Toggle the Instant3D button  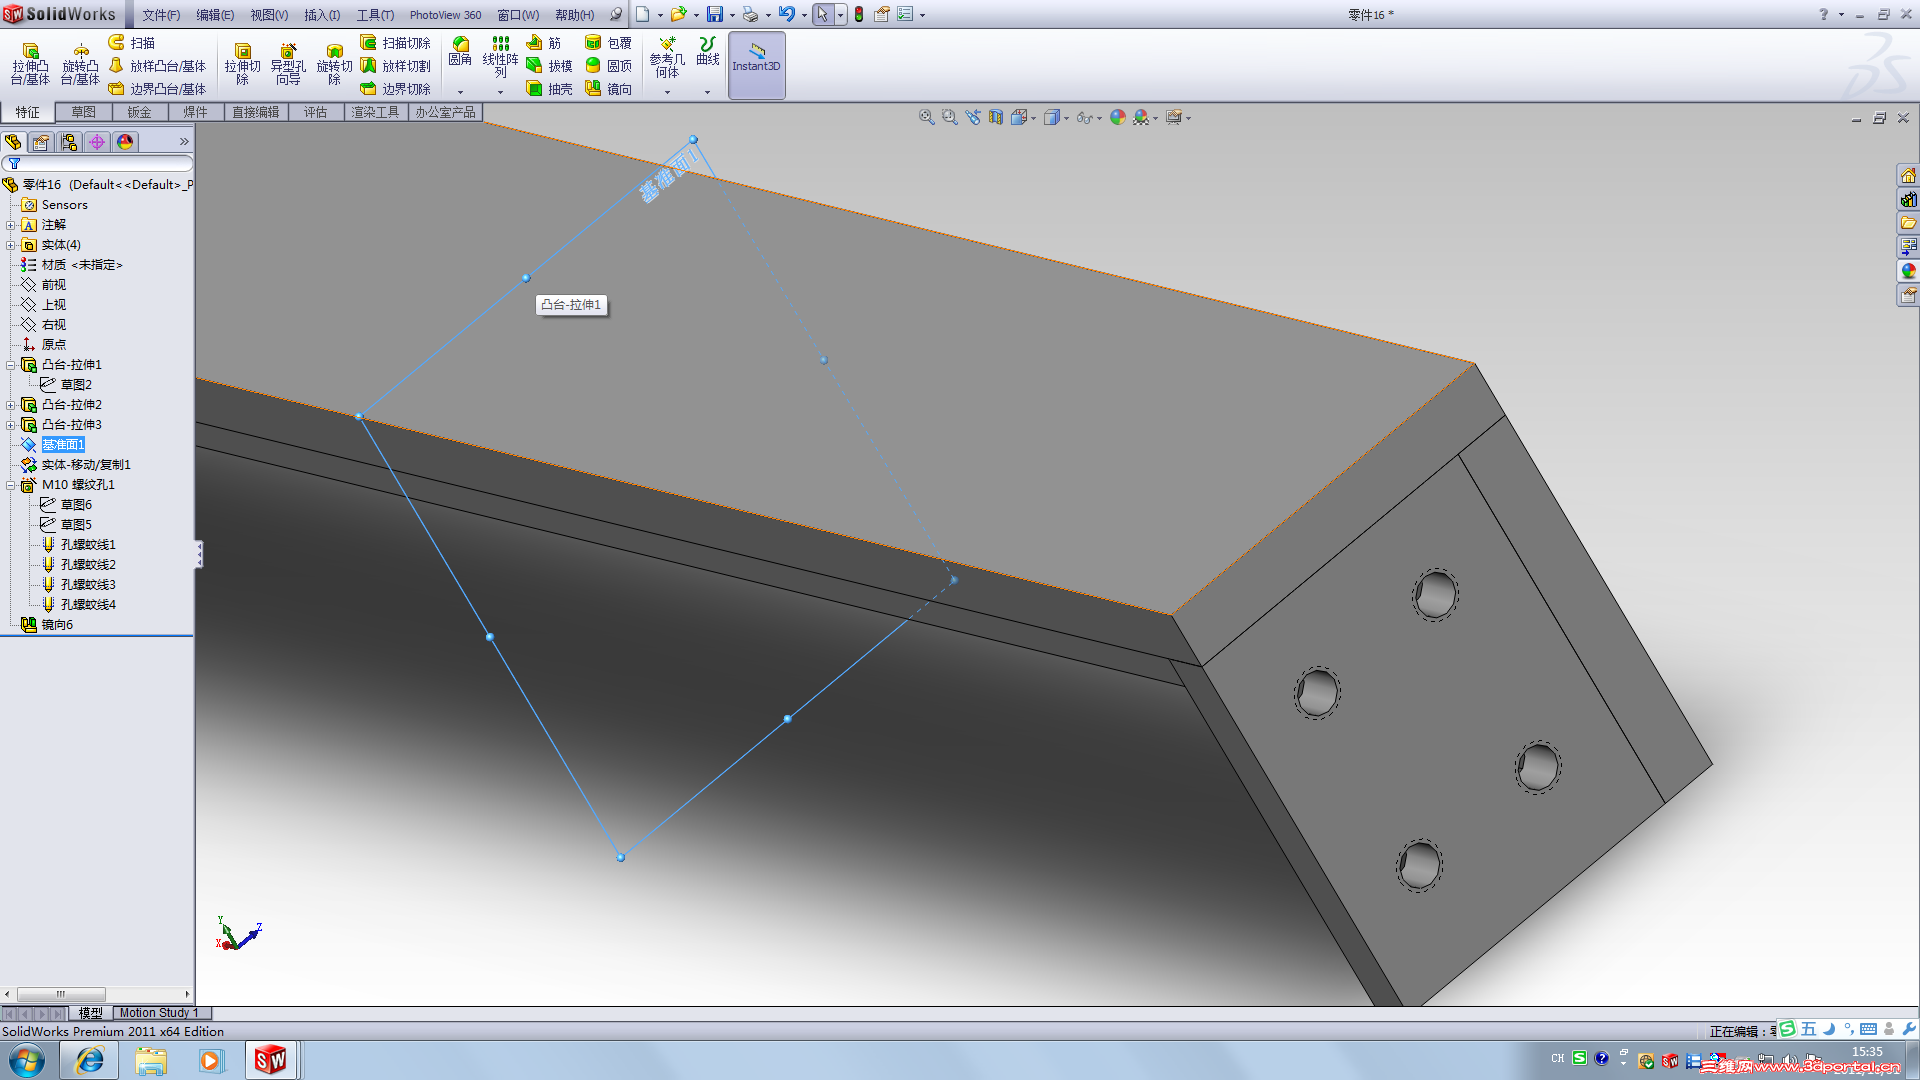[x=756, y=65]
